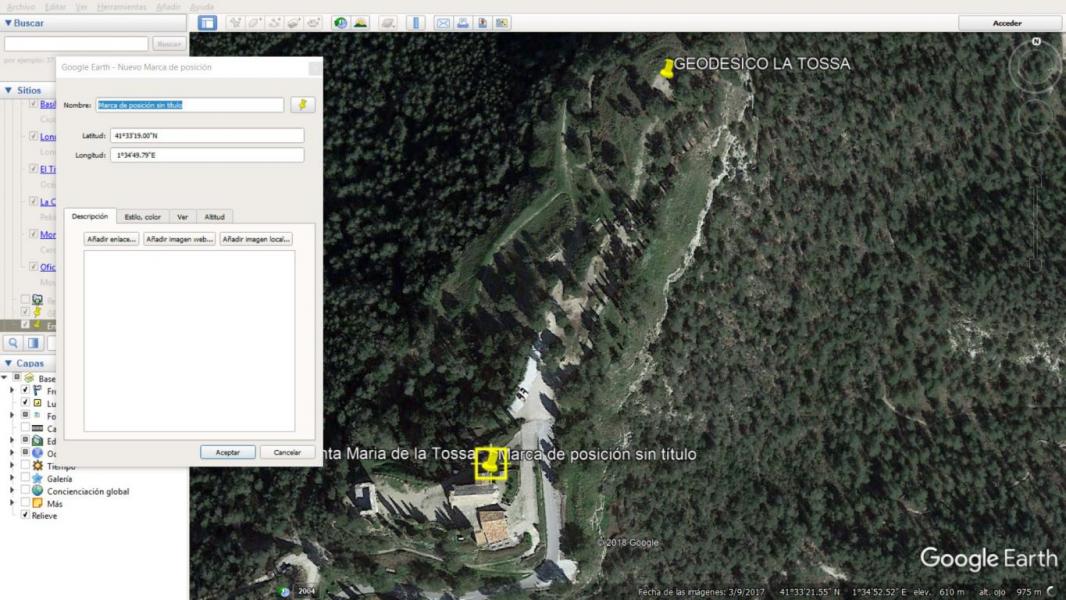1066x600 pixels.
Task: Click the email envelope toolbar icon
Action: 443,23
